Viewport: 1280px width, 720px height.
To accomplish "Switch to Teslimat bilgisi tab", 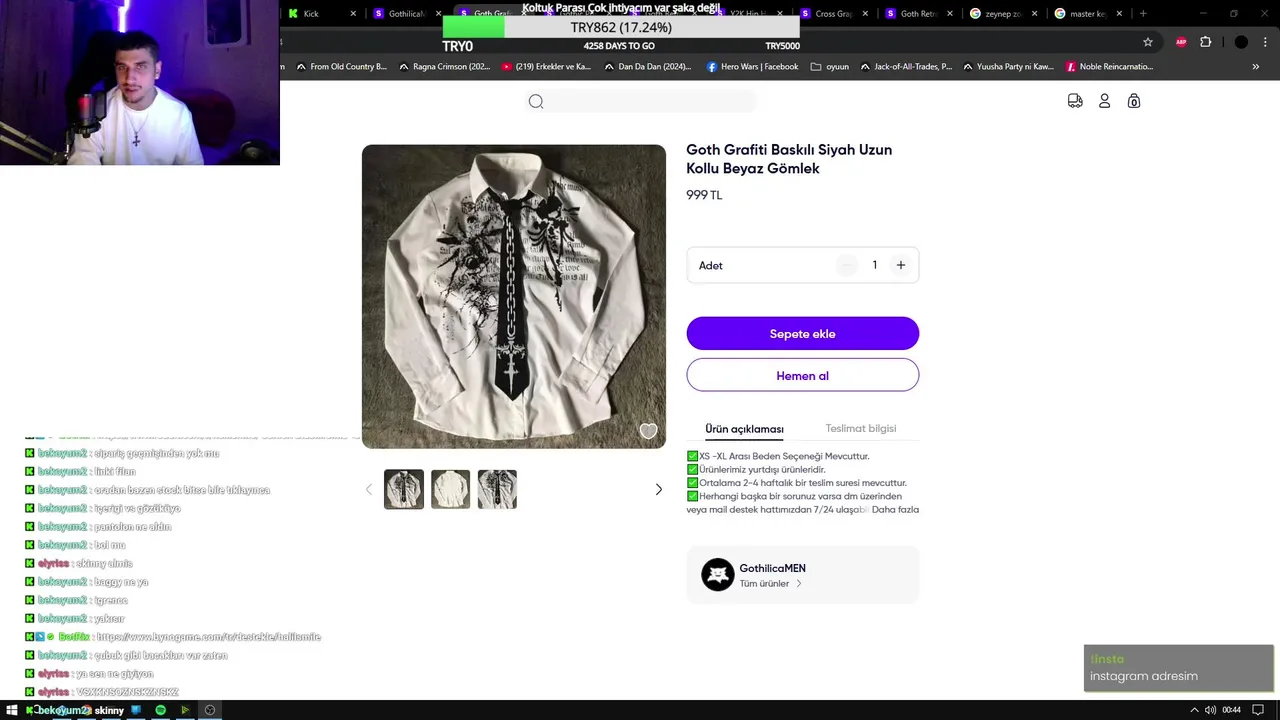I will tap(861, 428).
